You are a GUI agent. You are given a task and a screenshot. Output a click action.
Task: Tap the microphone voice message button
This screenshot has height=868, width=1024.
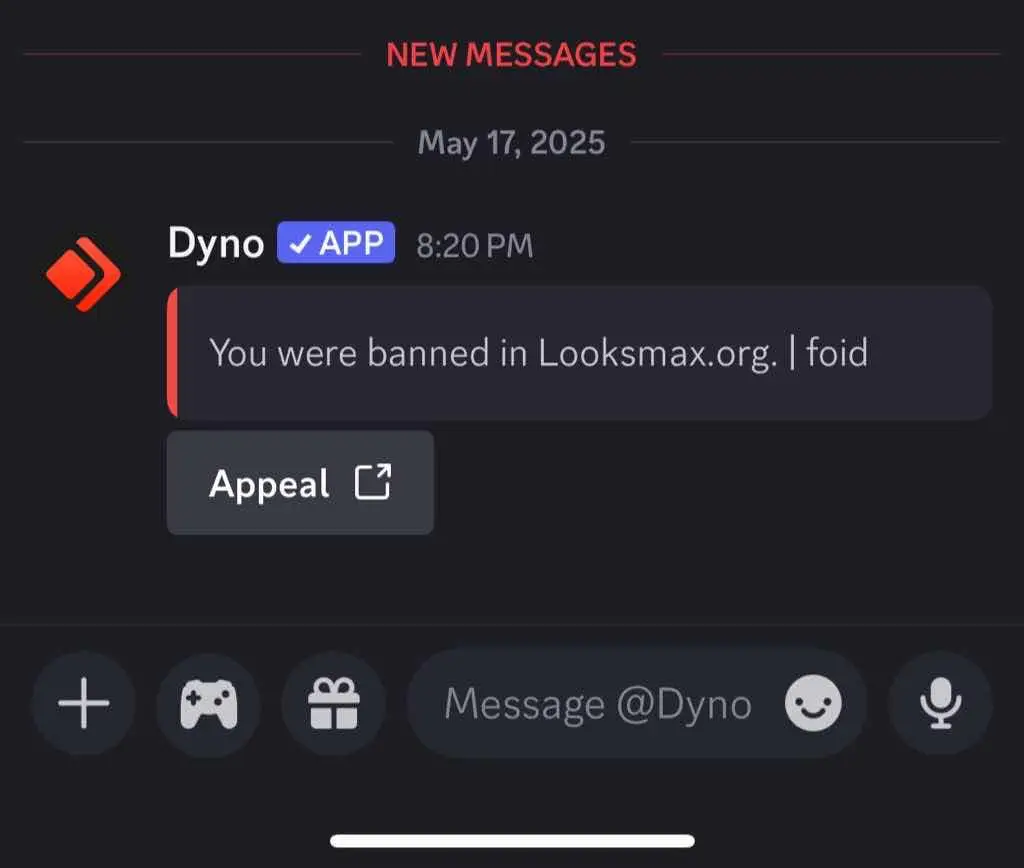(940, 703)
